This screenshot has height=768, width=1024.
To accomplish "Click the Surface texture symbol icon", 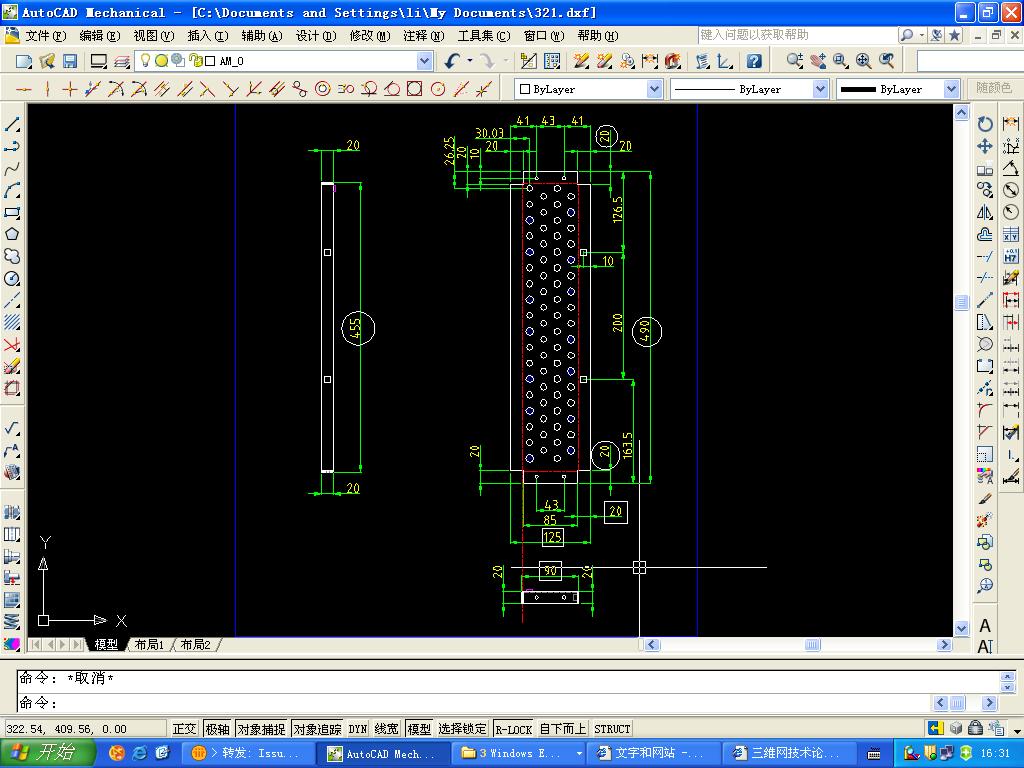I will coord(12,428).
